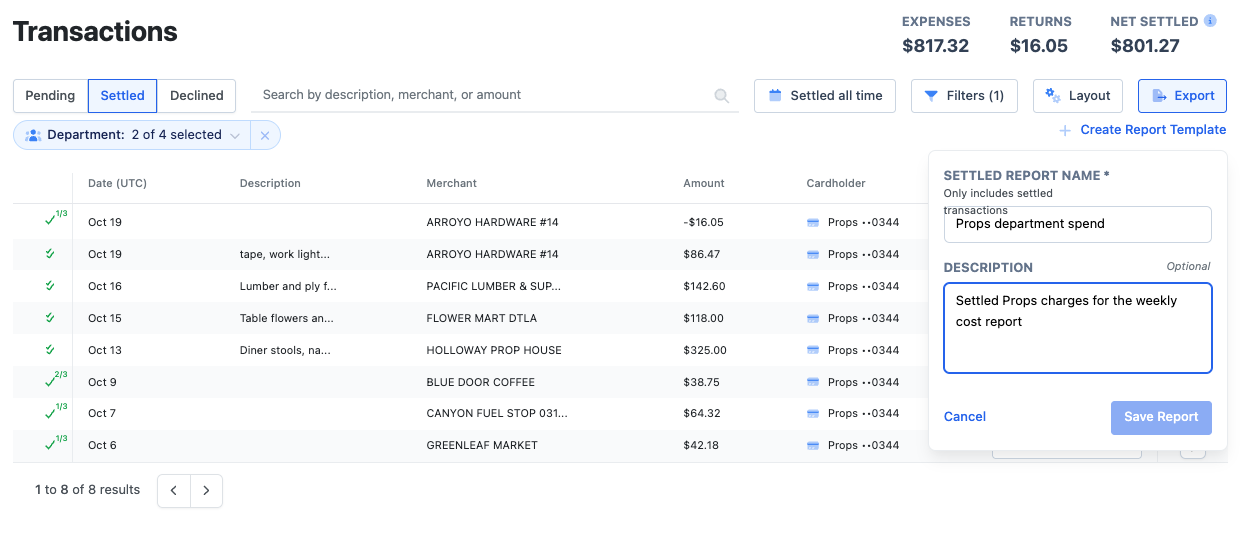Click card icon in PACIFIC LUMBER row

pos(813,286)
